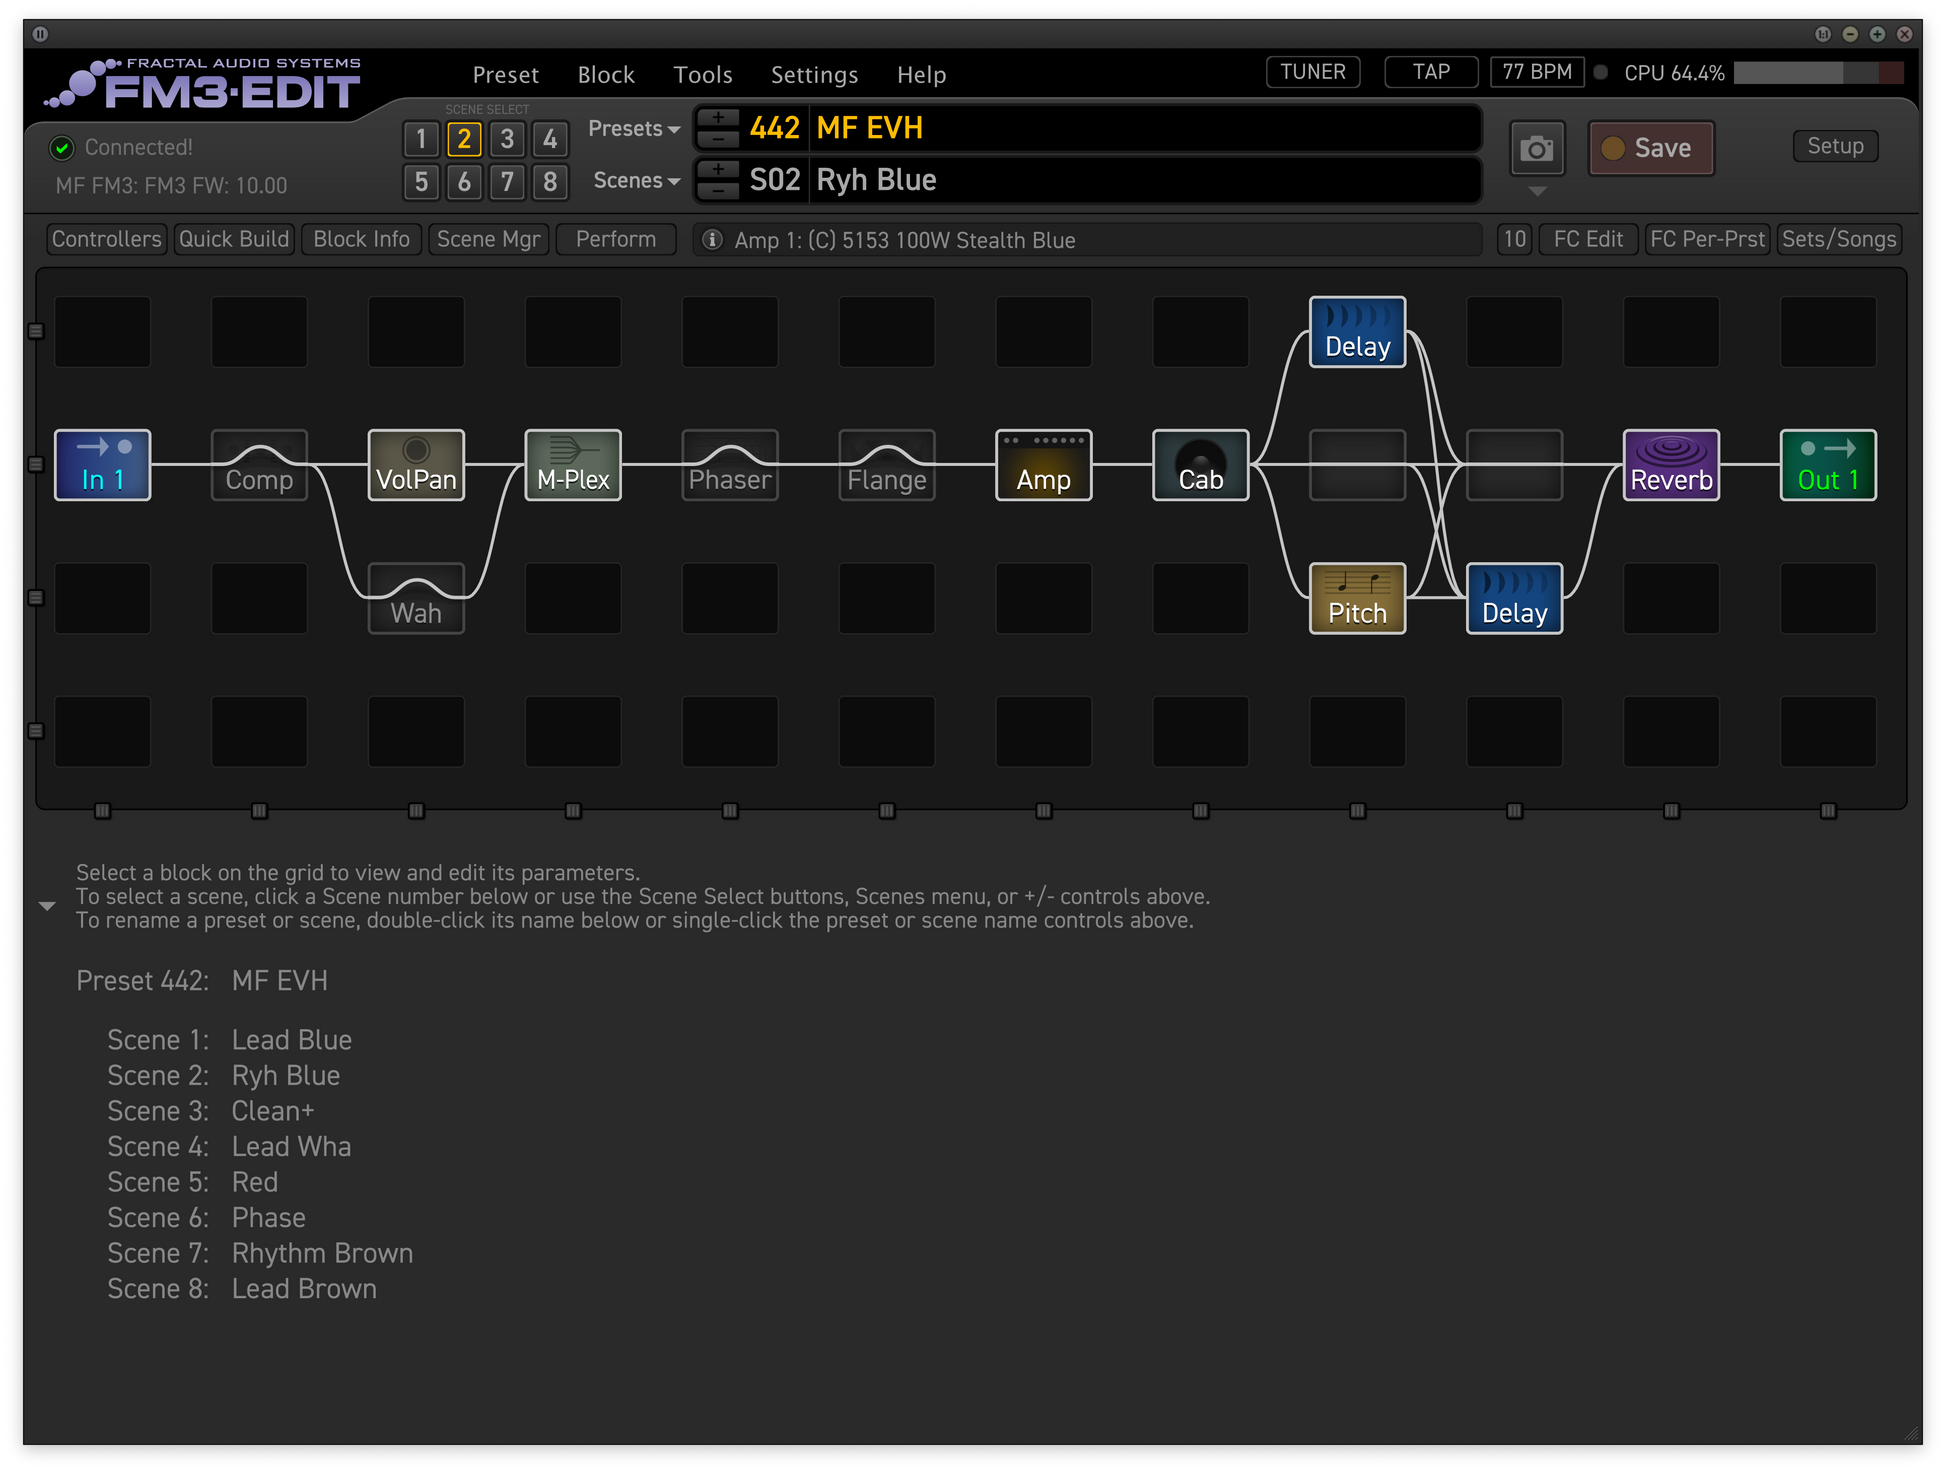
Task: Click the preset increment plus stepper
Action: tap(718, 118)
